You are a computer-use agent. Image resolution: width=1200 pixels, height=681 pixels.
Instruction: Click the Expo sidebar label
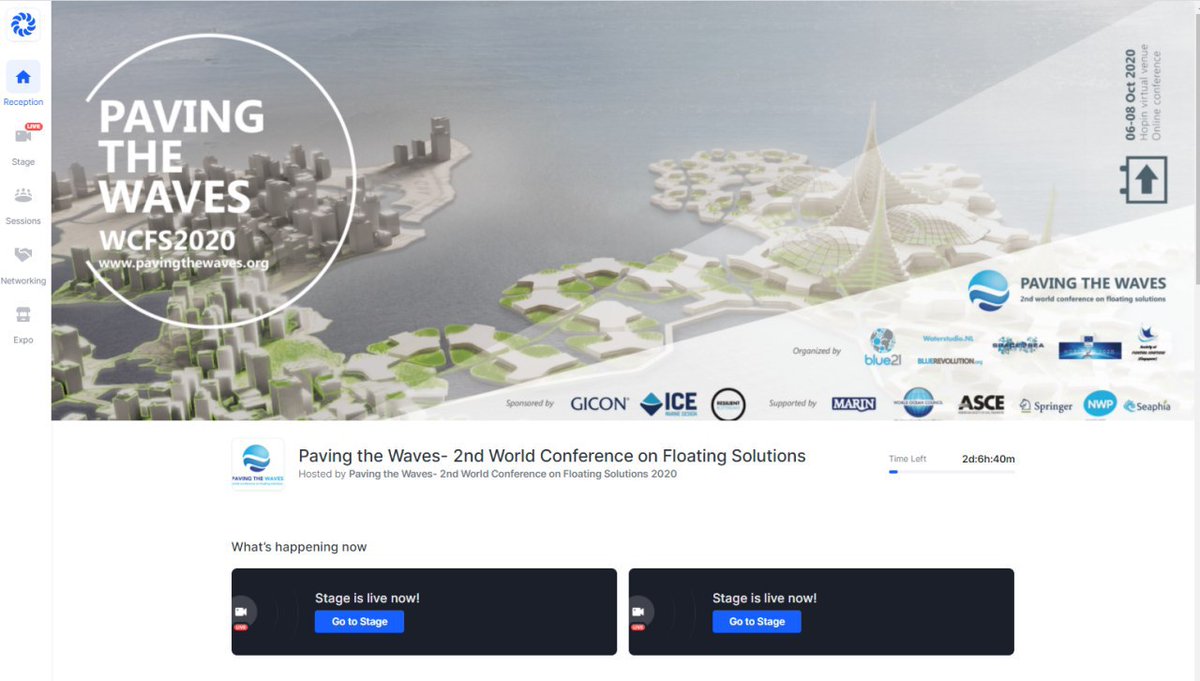pyautogui.click(x=23, y=340)
